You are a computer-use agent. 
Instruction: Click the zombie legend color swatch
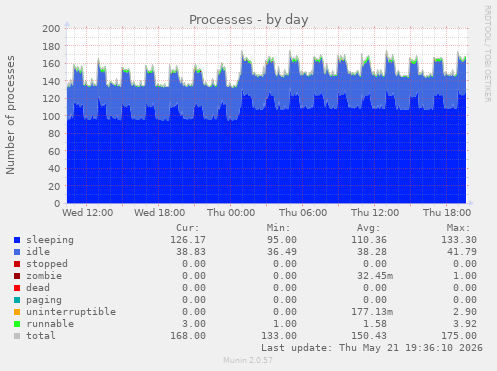(x=17, y=276)
